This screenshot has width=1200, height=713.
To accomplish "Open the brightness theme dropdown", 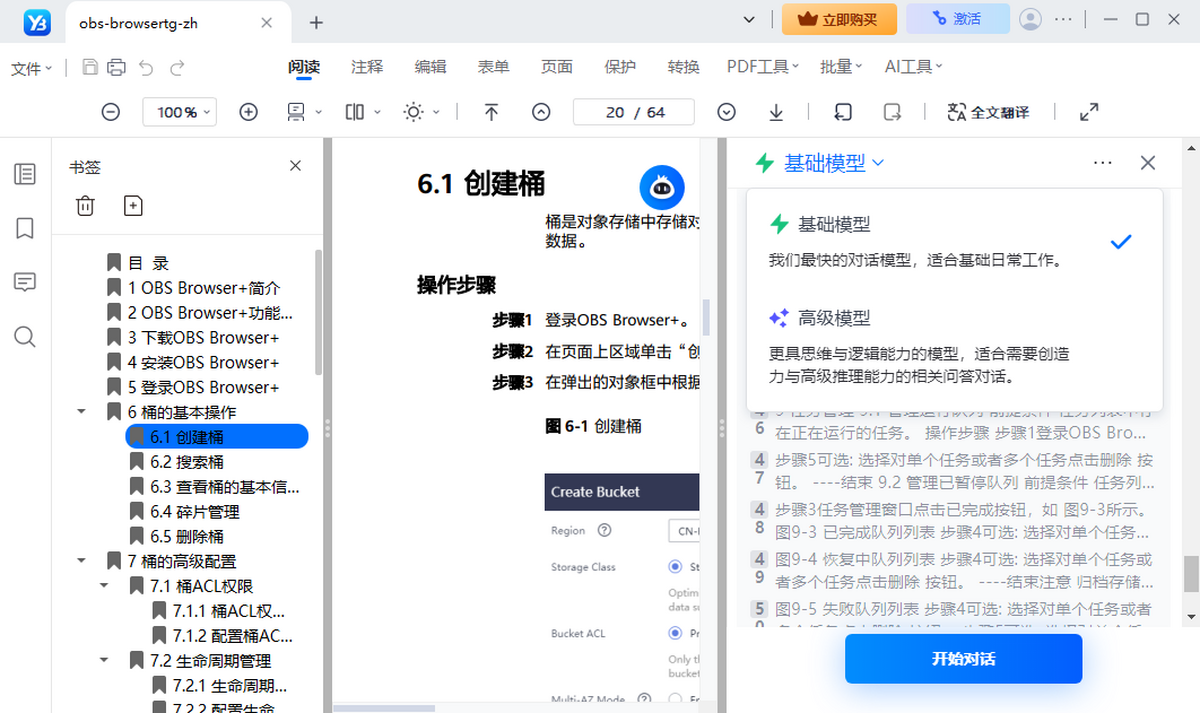I will tap(422, 112).
